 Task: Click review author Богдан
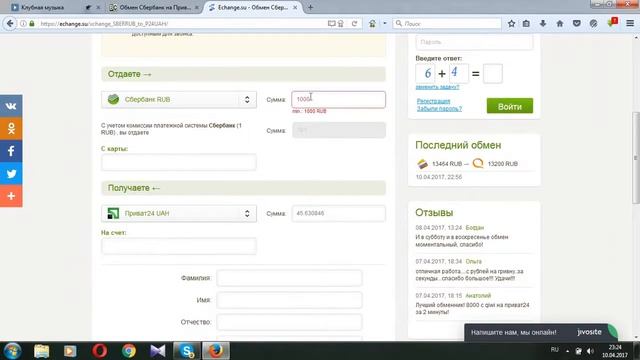tap(474, 228)
